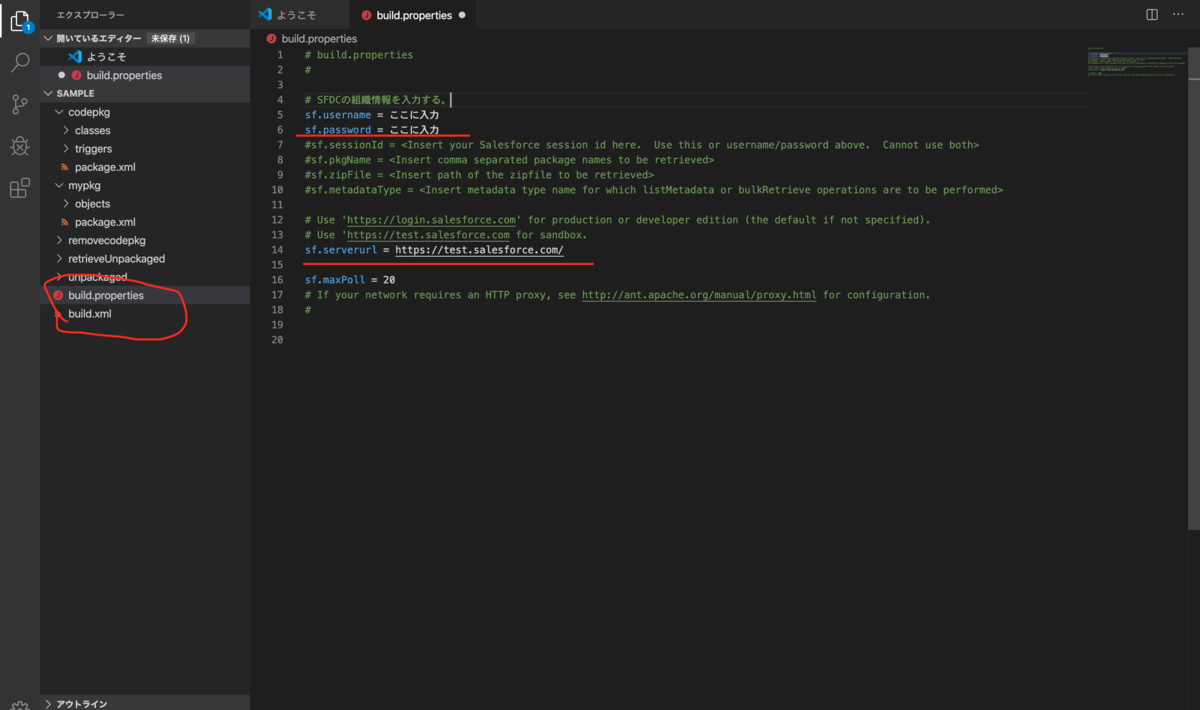Viewport: 1200px width, 710px height.
Task: Open the Manage gear icon
Action: coord(19,704)
